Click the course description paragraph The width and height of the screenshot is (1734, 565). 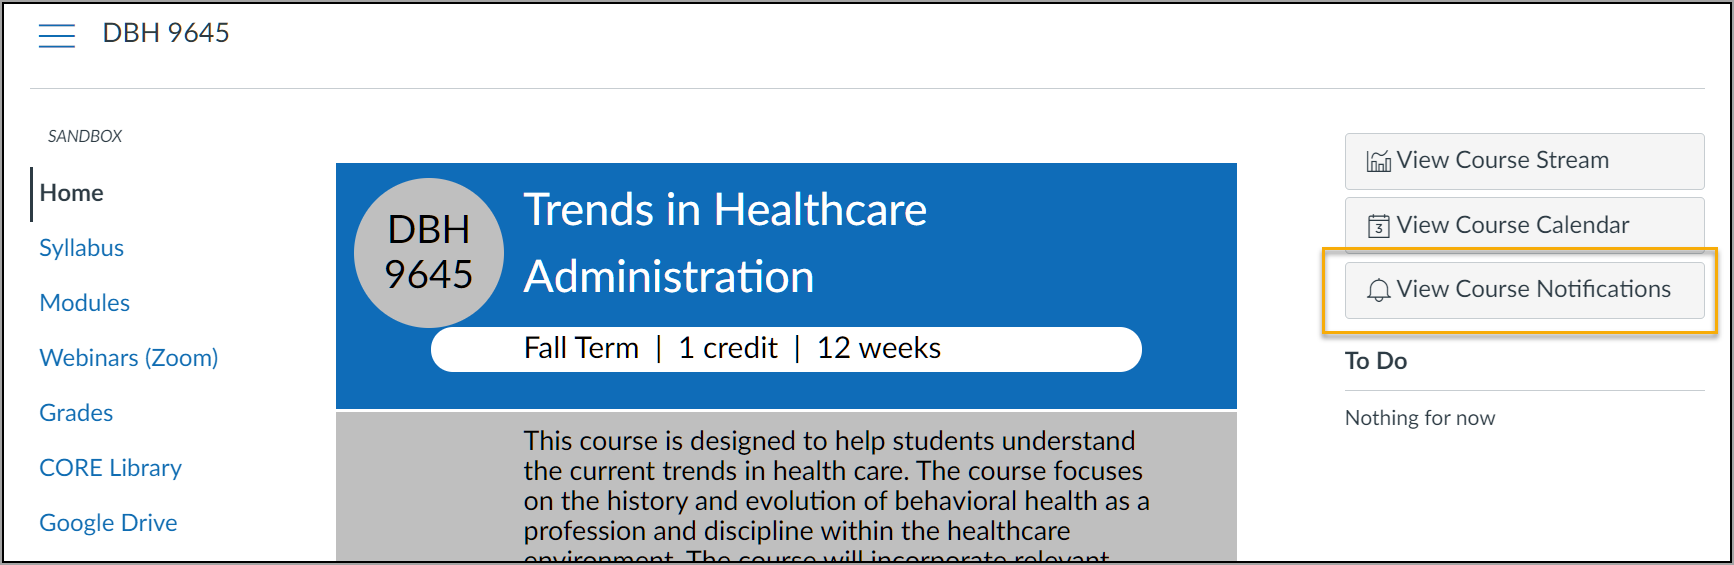click(836, 494)
